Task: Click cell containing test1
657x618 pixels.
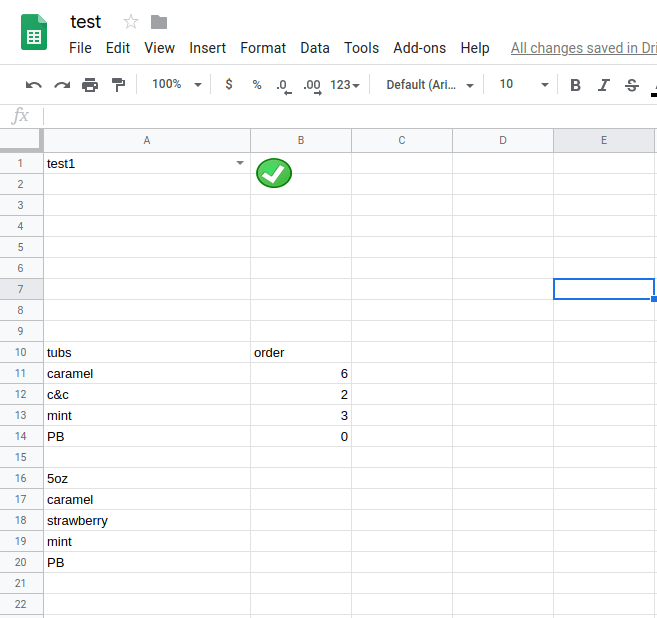Action: click(x=147, y=163)
